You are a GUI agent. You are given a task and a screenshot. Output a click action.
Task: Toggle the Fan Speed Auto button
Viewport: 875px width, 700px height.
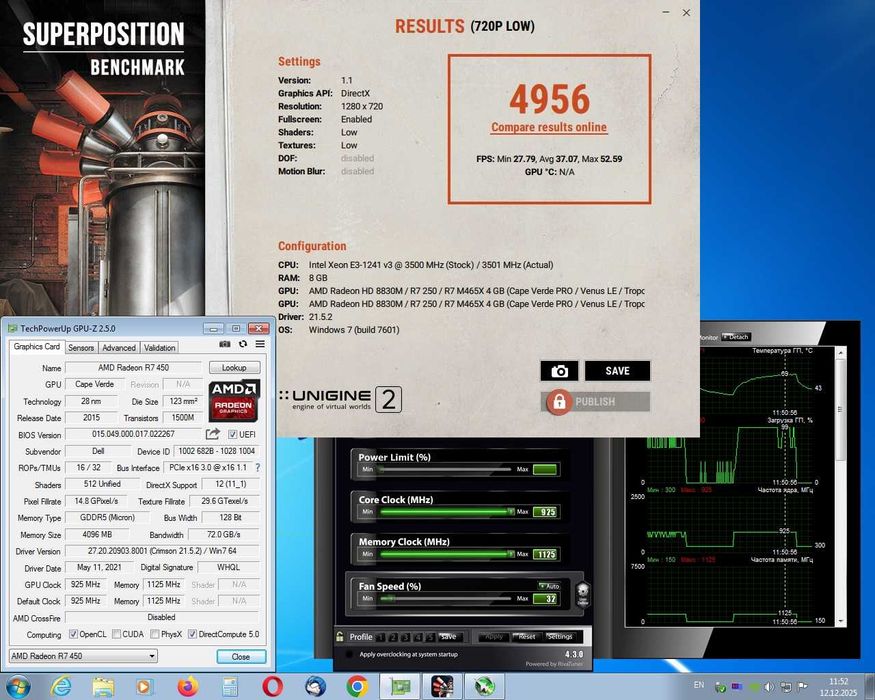[549, 586]
